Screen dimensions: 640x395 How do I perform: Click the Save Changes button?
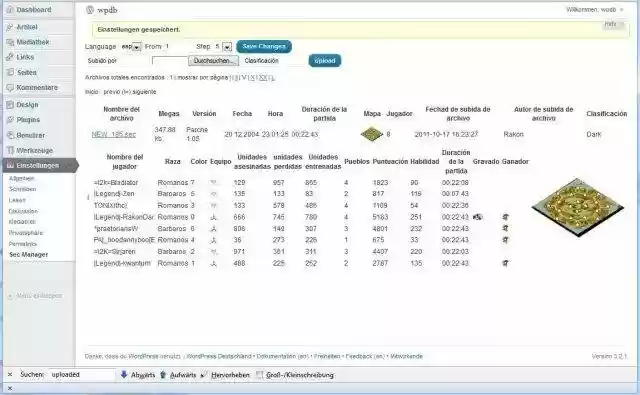click(264, 47)
